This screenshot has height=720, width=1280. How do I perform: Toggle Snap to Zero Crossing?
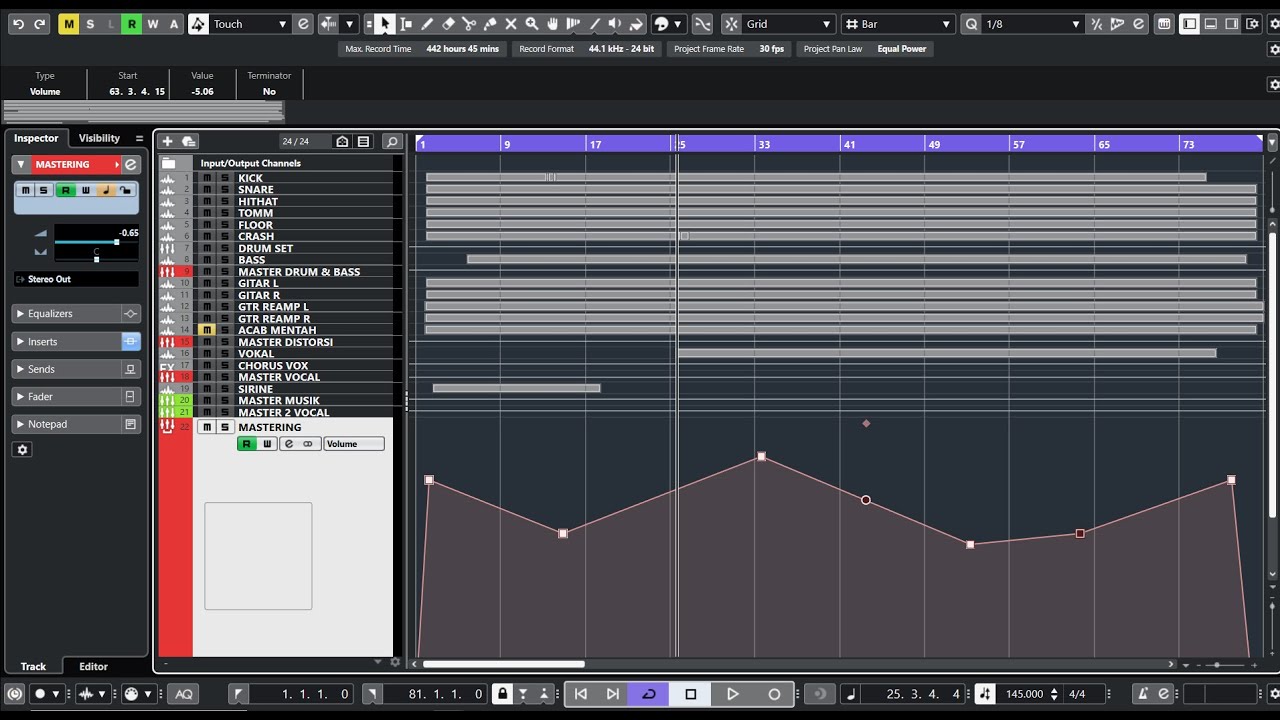[x=702, y=24]
